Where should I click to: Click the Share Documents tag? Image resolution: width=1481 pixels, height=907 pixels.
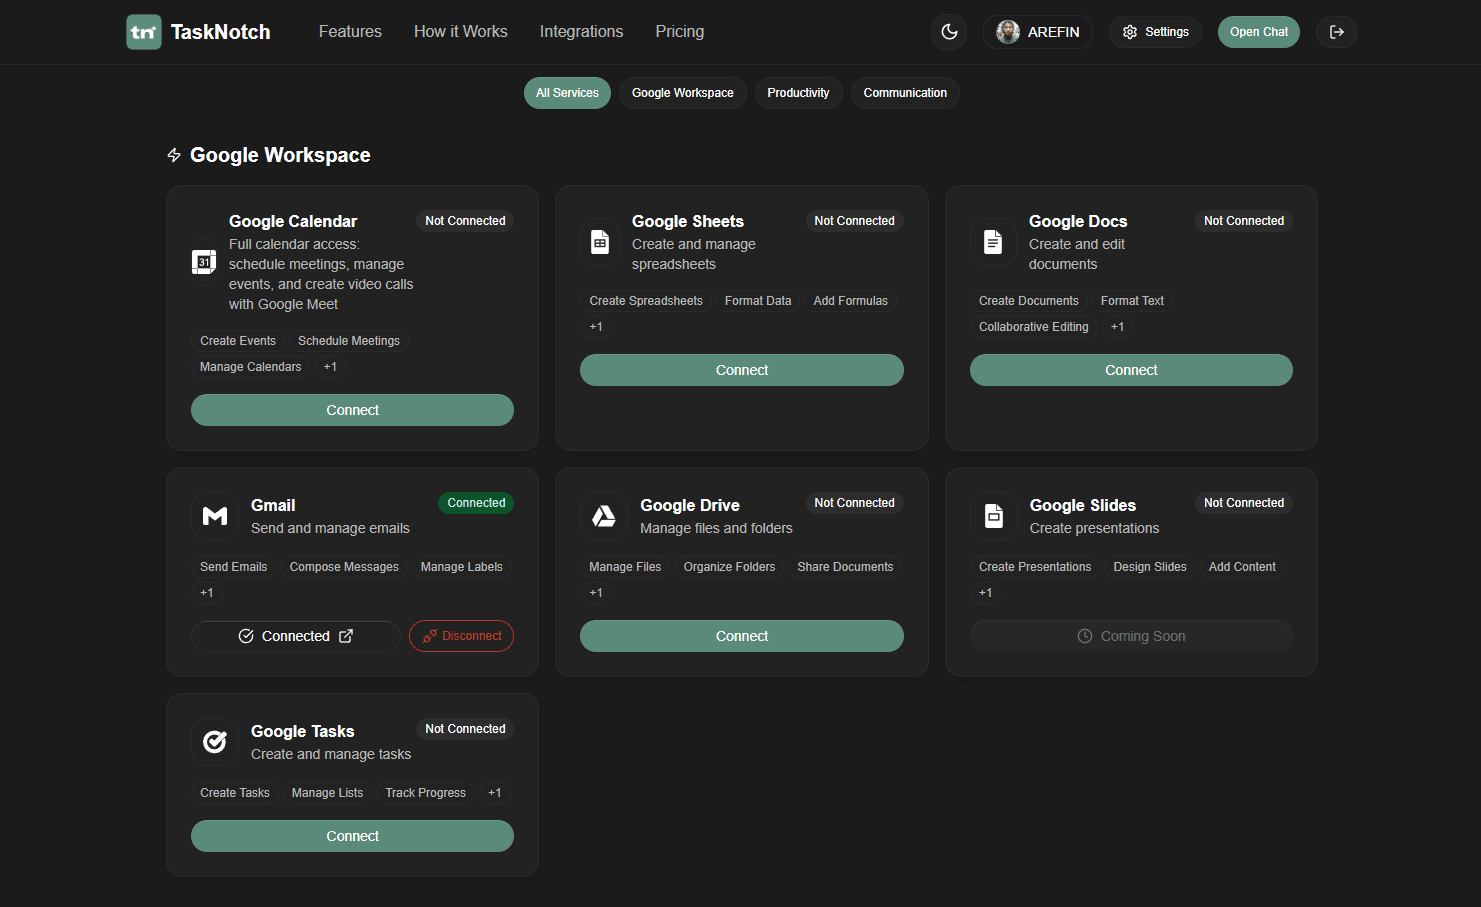coord(845,567)
